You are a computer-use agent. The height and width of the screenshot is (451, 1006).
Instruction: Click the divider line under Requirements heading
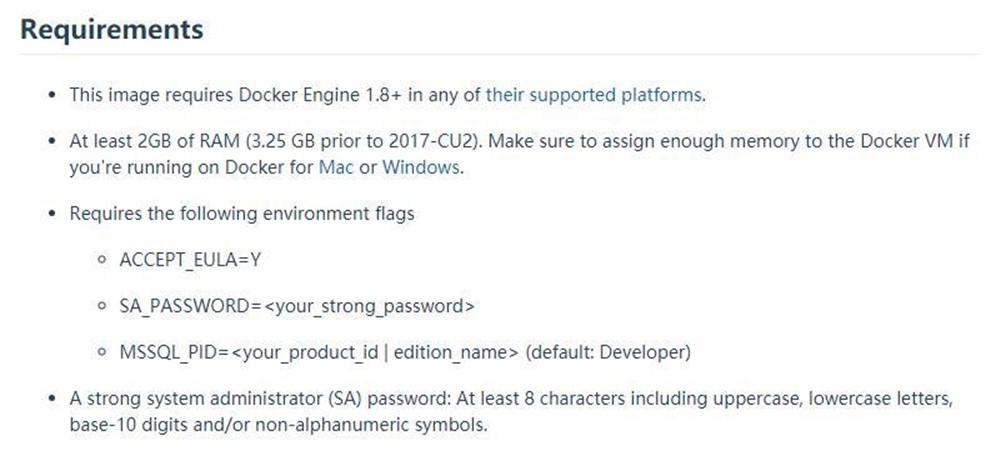500,54
